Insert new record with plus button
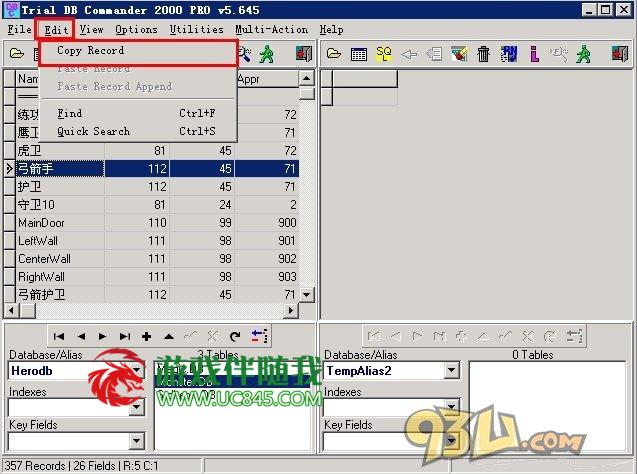The image size is (637, 474). [147, 336]
